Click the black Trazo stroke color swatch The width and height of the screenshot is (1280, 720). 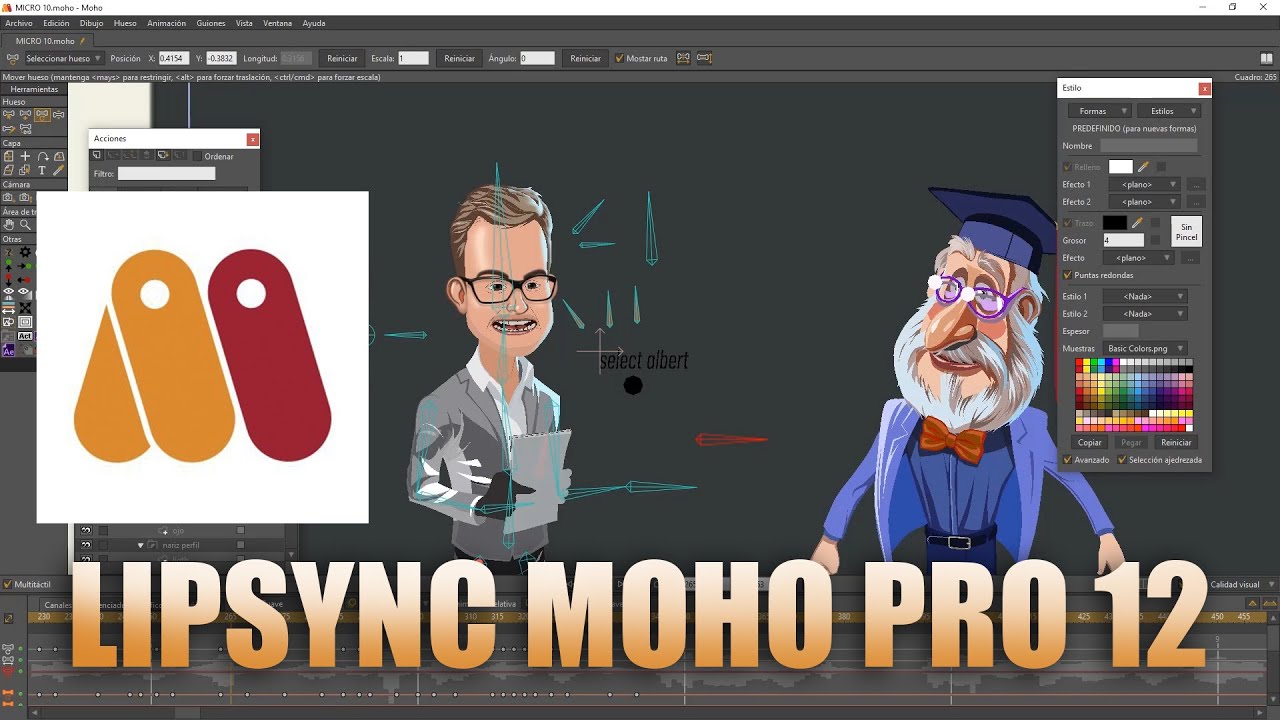pos(1115,223)
